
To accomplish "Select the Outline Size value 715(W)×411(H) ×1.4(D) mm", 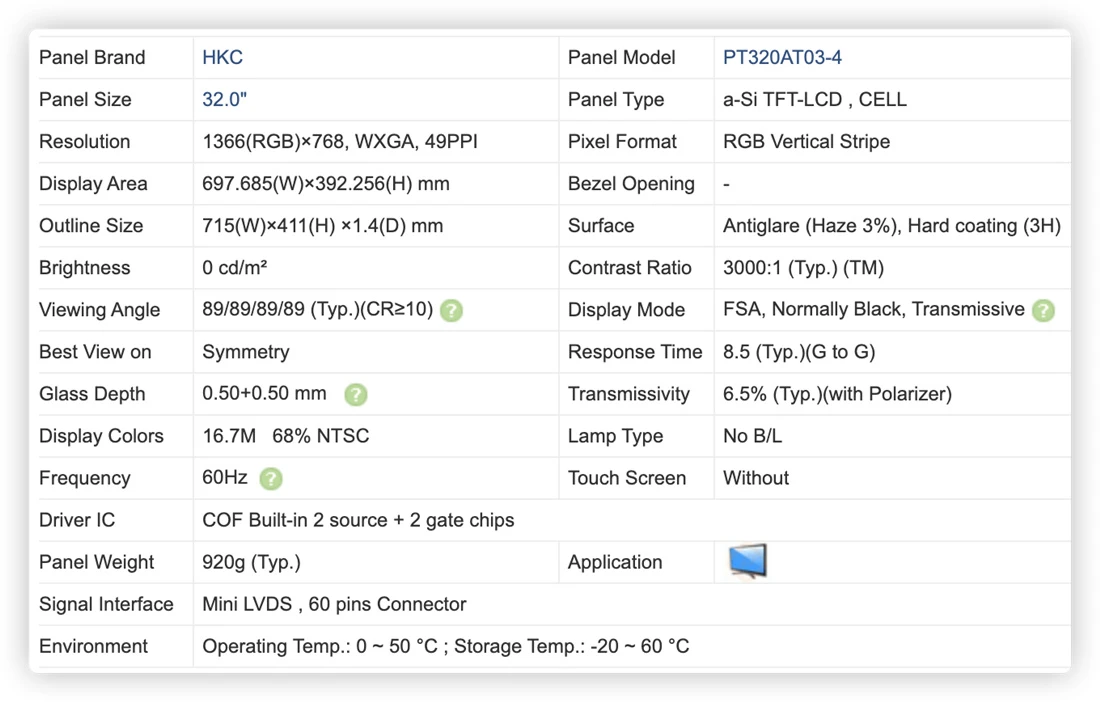I will coord(323,226).
